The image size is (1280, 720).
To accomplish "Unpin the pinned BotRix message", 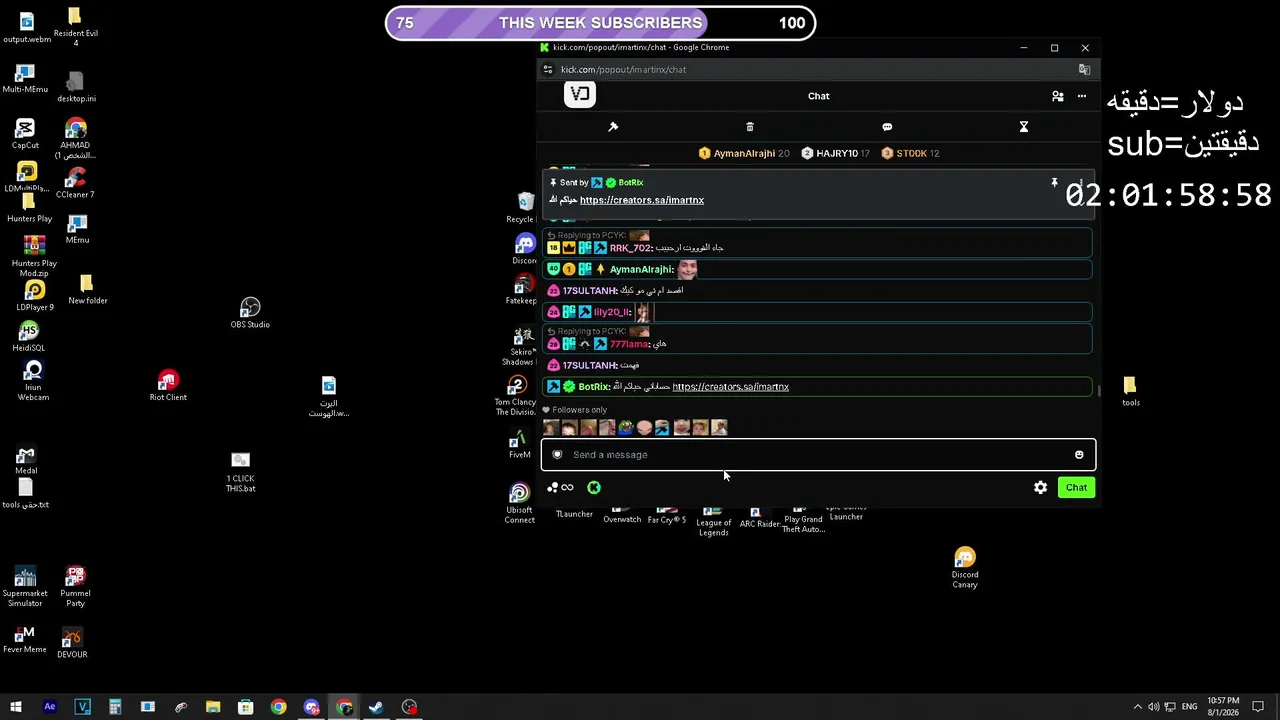I will pyautogui.click(x=1054, y=183).
